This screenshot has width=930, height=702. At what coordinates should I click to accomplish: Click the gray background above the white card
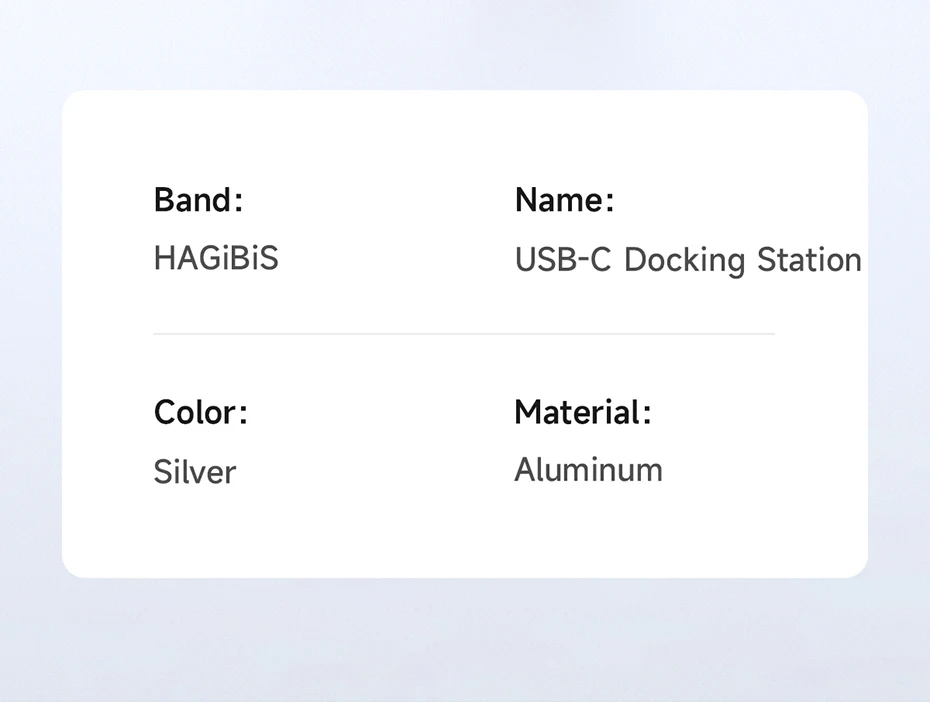(465, 45)
